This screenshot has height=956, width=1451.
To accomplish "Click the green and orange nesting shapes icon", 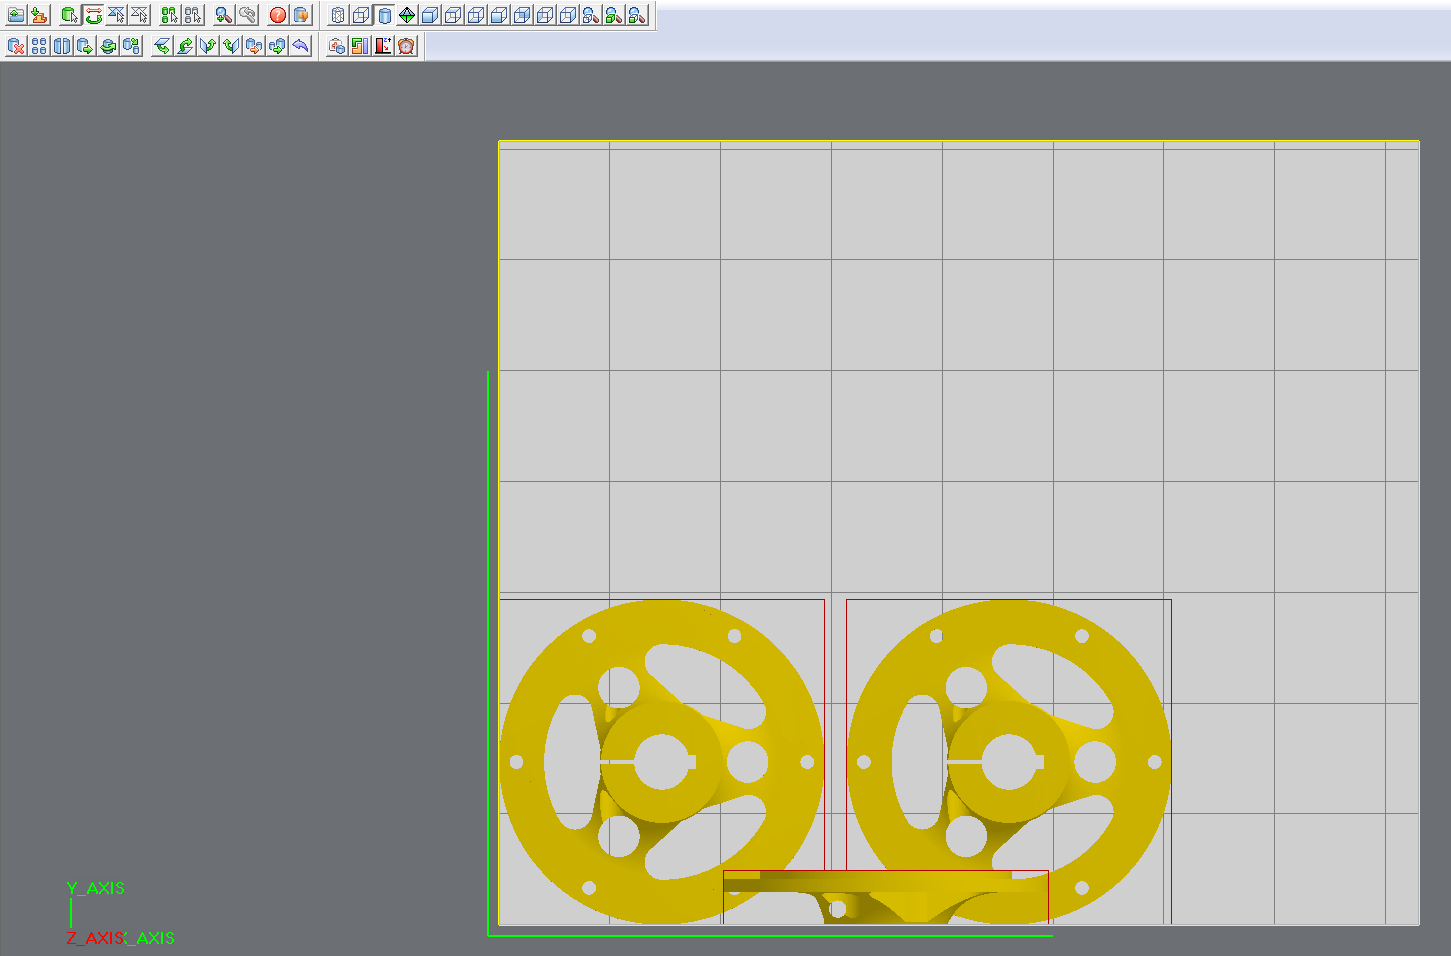I will (x=360, y=46).
